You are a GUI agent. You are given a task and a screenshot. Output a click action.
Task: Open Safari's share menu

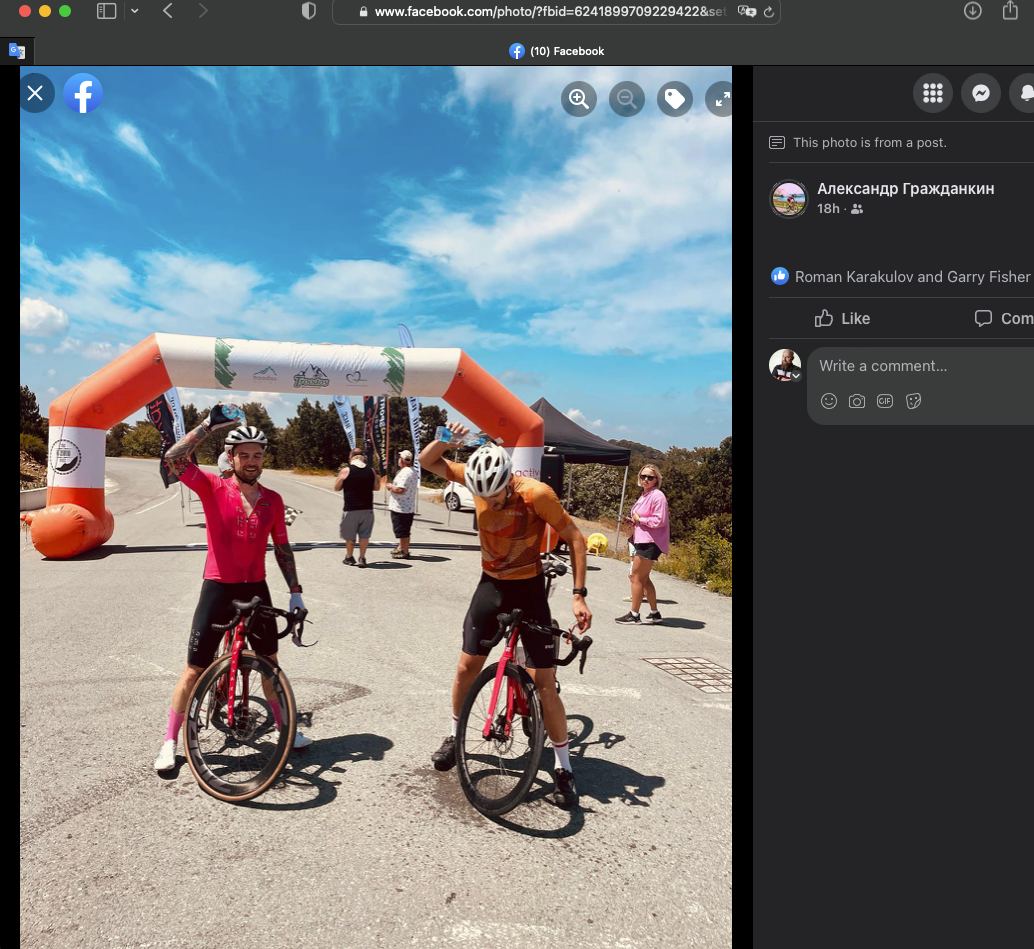tap(1010, 11)
